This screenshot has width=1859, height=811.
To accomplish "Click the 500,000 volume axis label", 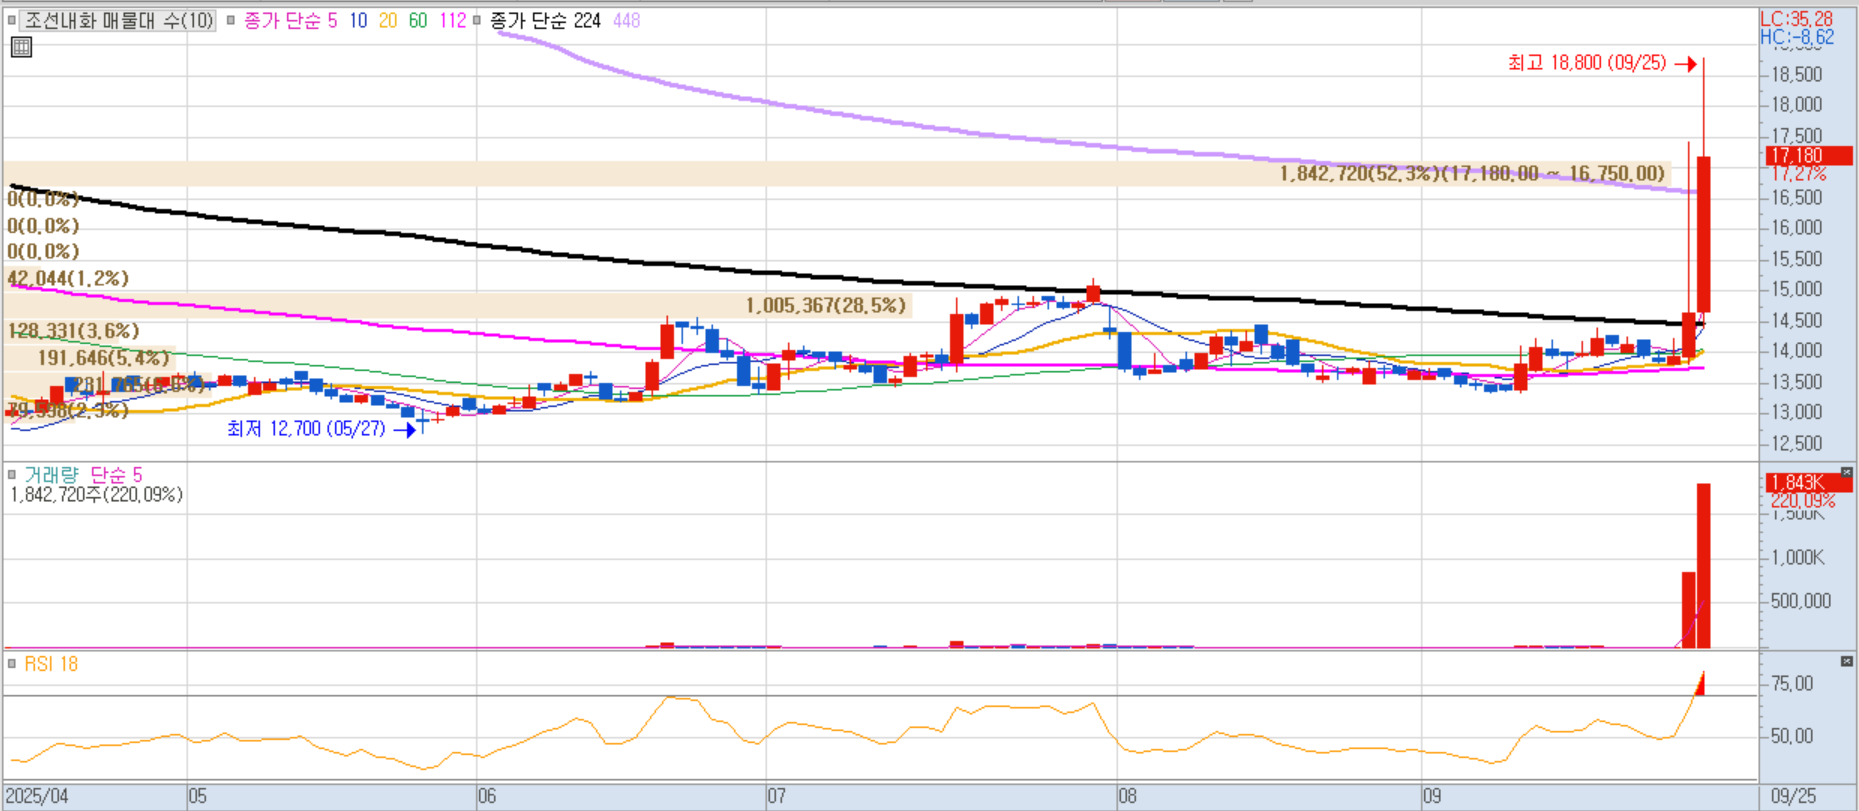I will (x=1801, y=601).
